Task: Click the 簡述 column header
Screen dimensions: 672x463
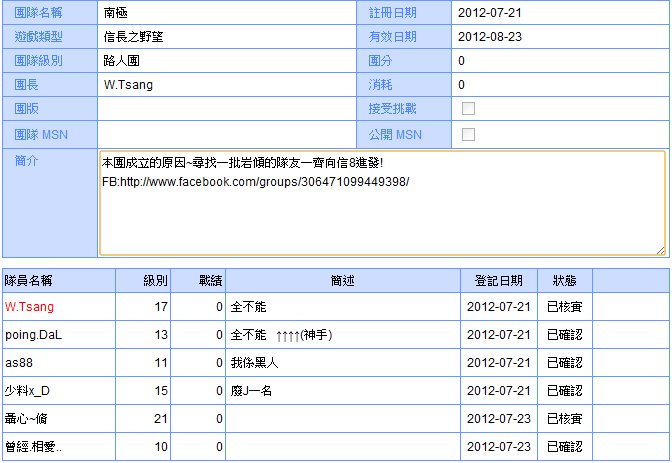Action: tap(343, 281)
